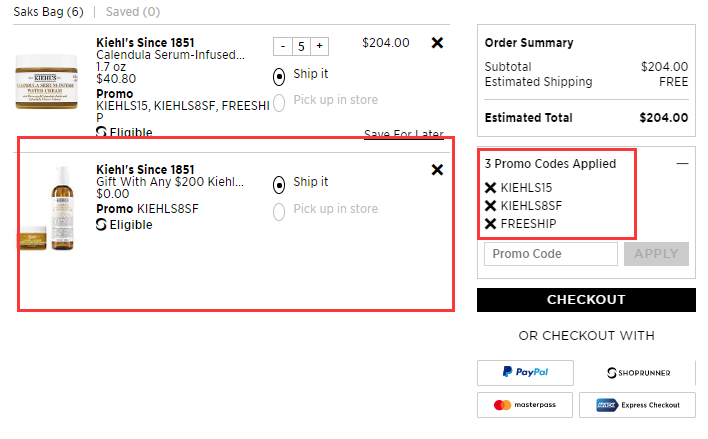Remove the KIEHLS8SF promo code

[490, 205]
